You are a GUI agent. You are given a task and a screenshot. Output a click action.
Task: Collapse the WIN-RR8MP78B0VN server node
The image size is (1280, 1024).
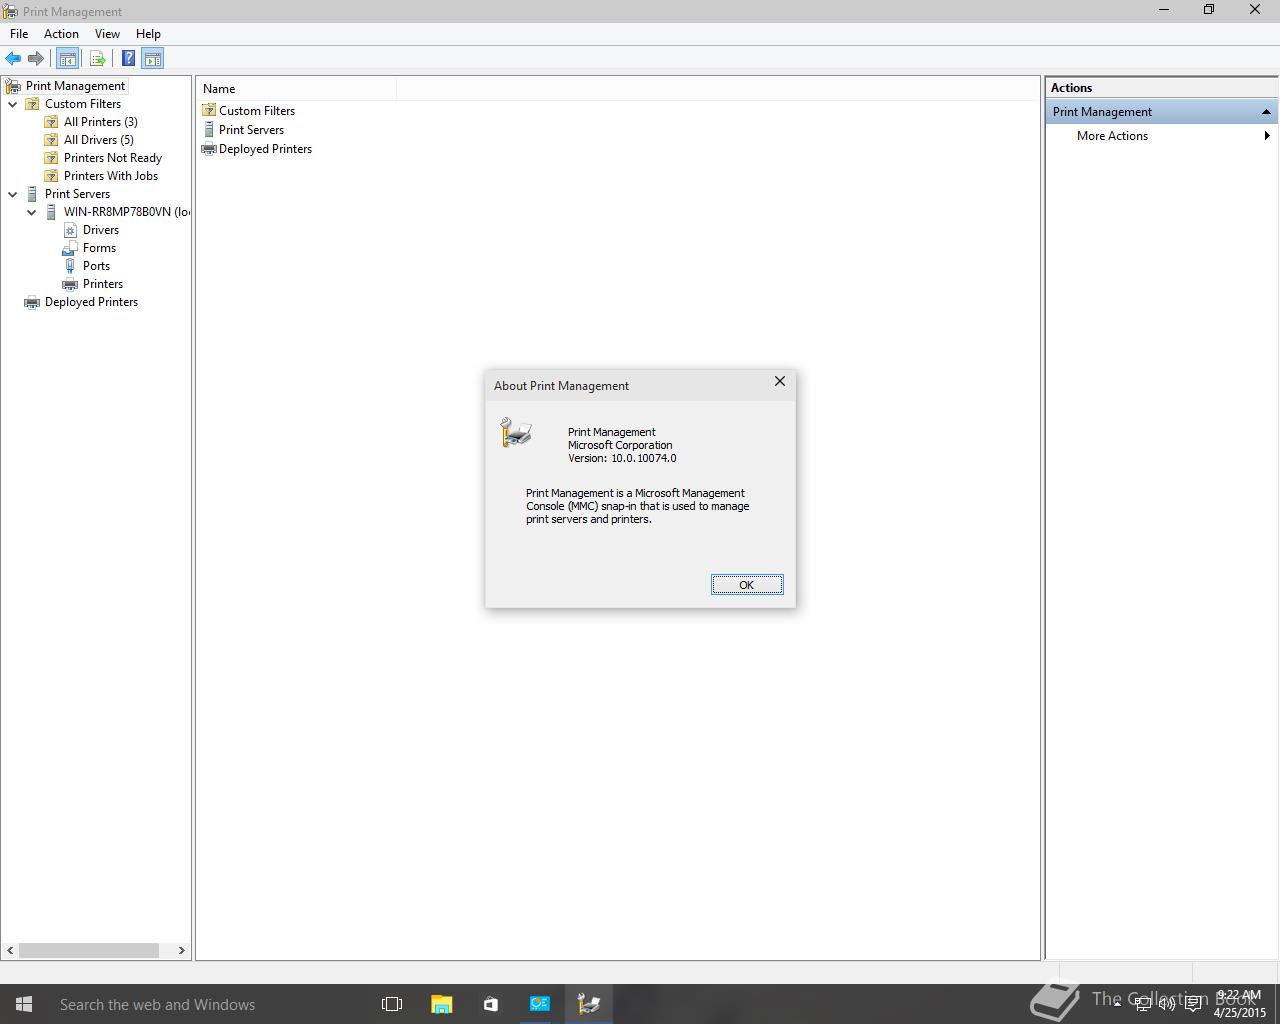click(31, 212)
